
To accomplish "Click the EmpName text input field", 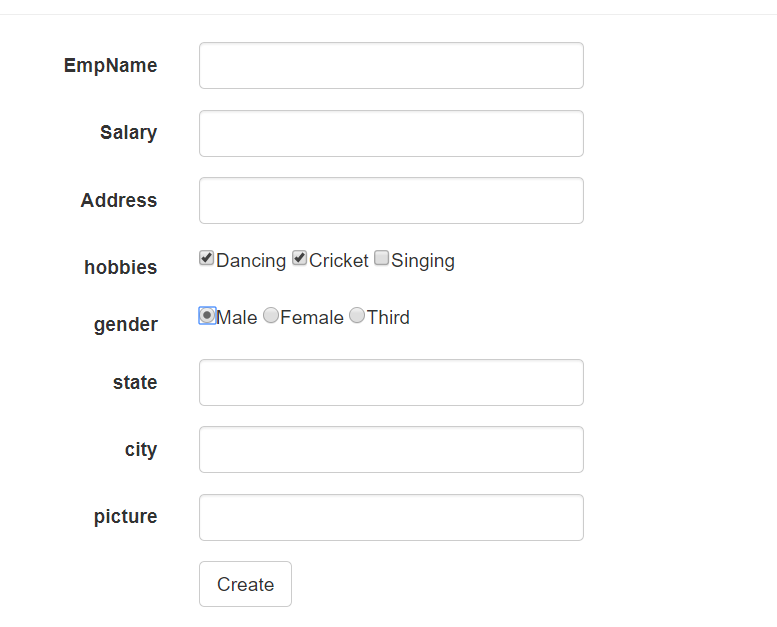I will click(x=391, y=66).
